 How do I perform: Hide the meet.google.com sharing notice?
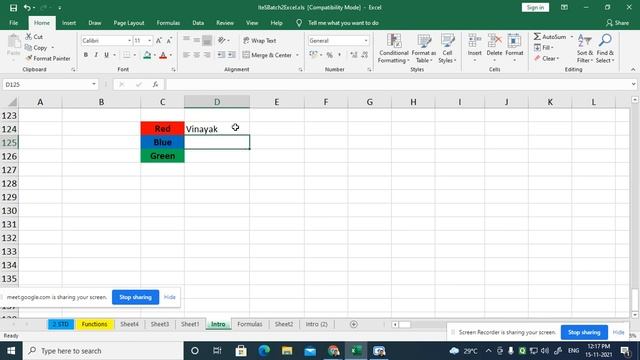(170, 297)
